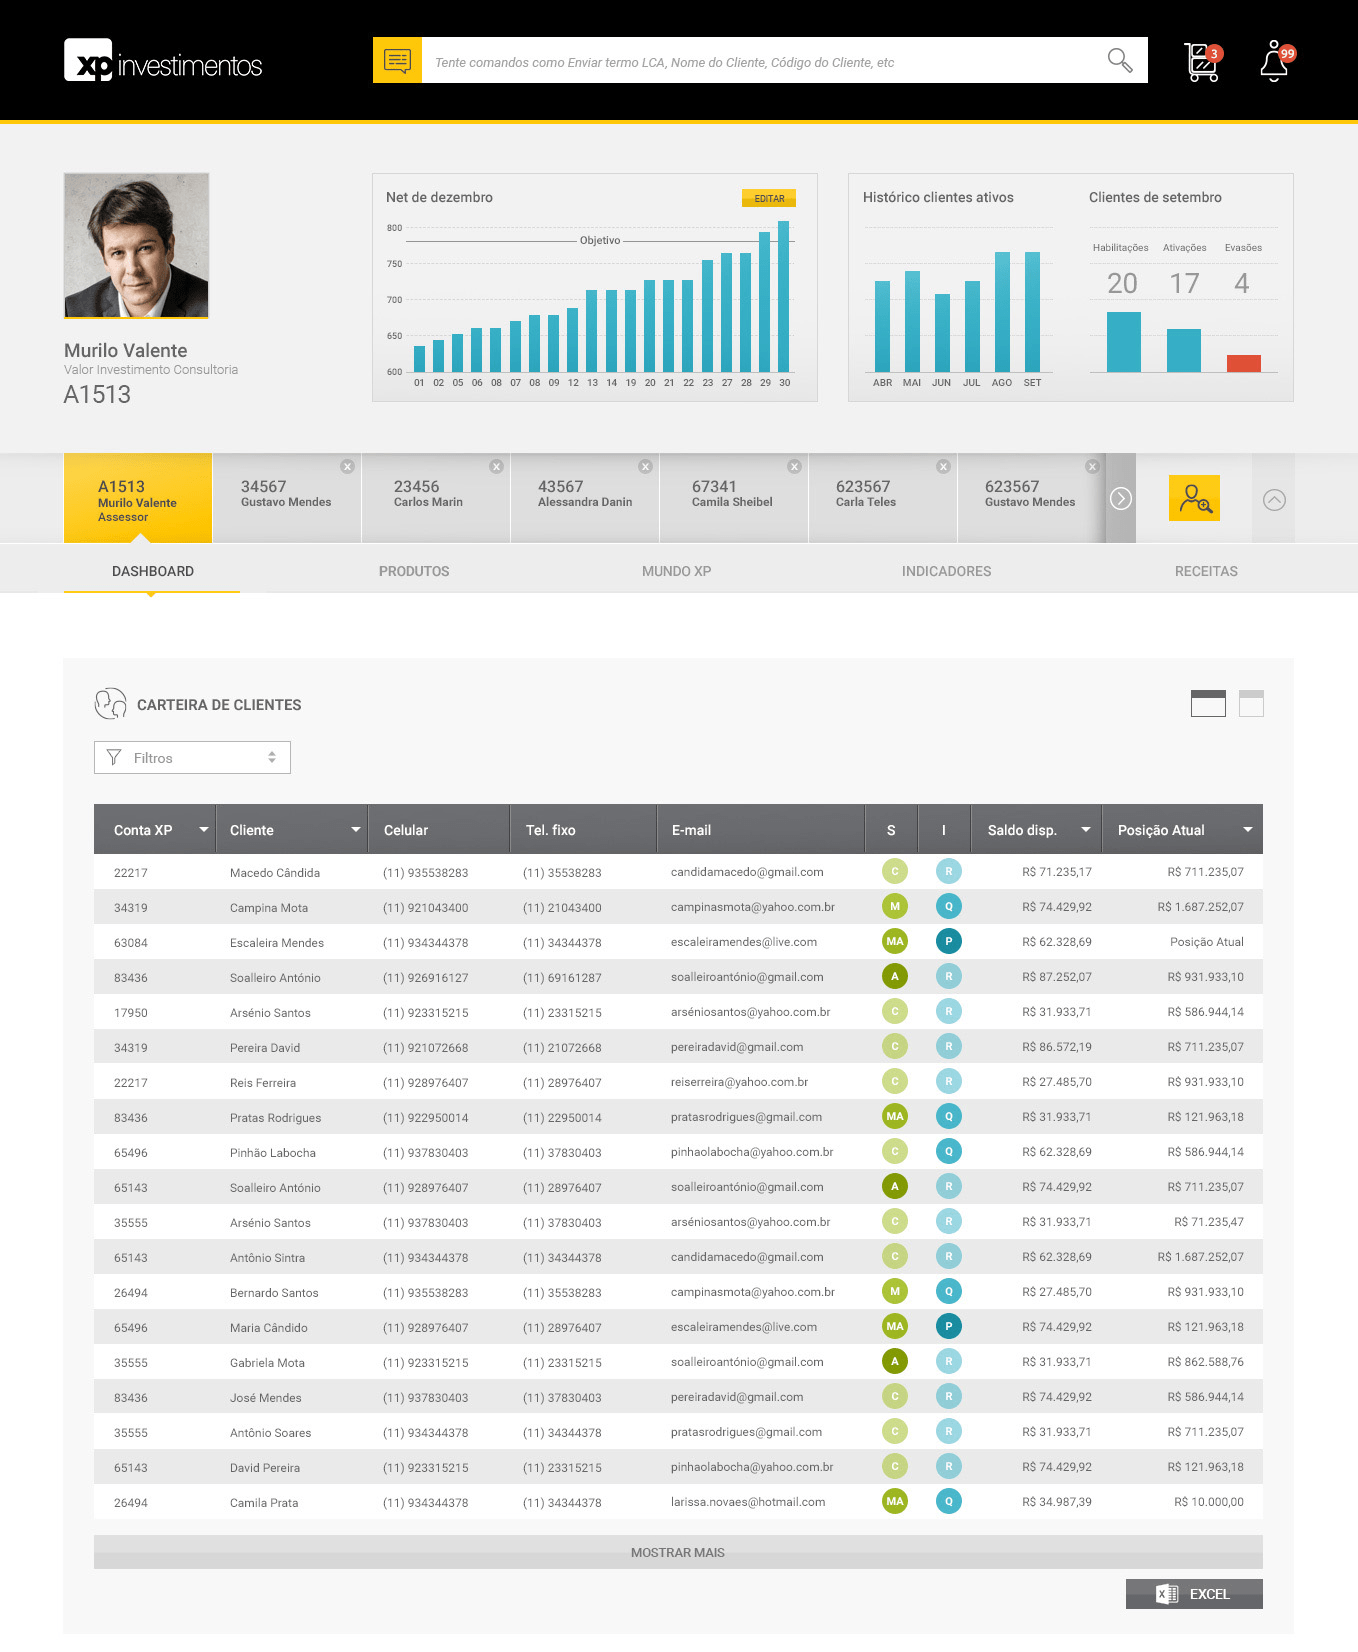Image resolution: width=1358 pixels, height=1652 pixels.
Task: Click the yellow client search icon
Action: (1194, 498)
